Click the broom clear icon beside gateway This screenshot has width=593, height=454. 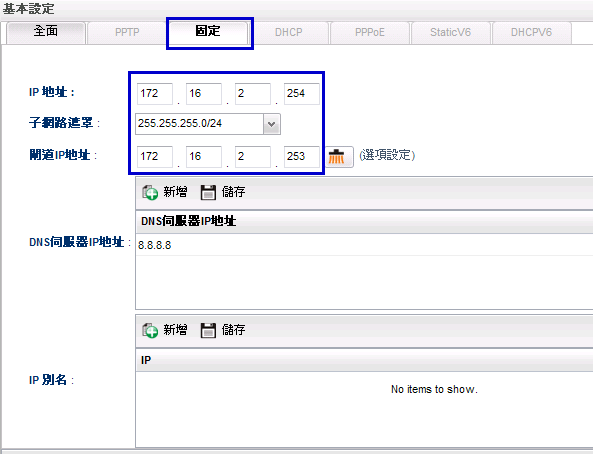(337, 157)
